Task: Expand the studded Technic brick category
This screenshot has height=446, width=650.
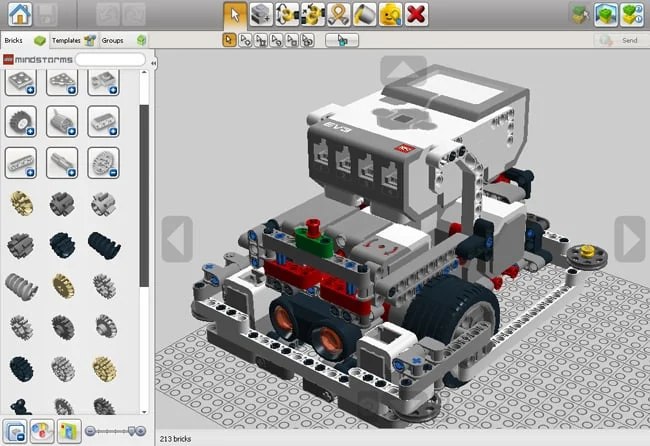Action: click(104, 121)
